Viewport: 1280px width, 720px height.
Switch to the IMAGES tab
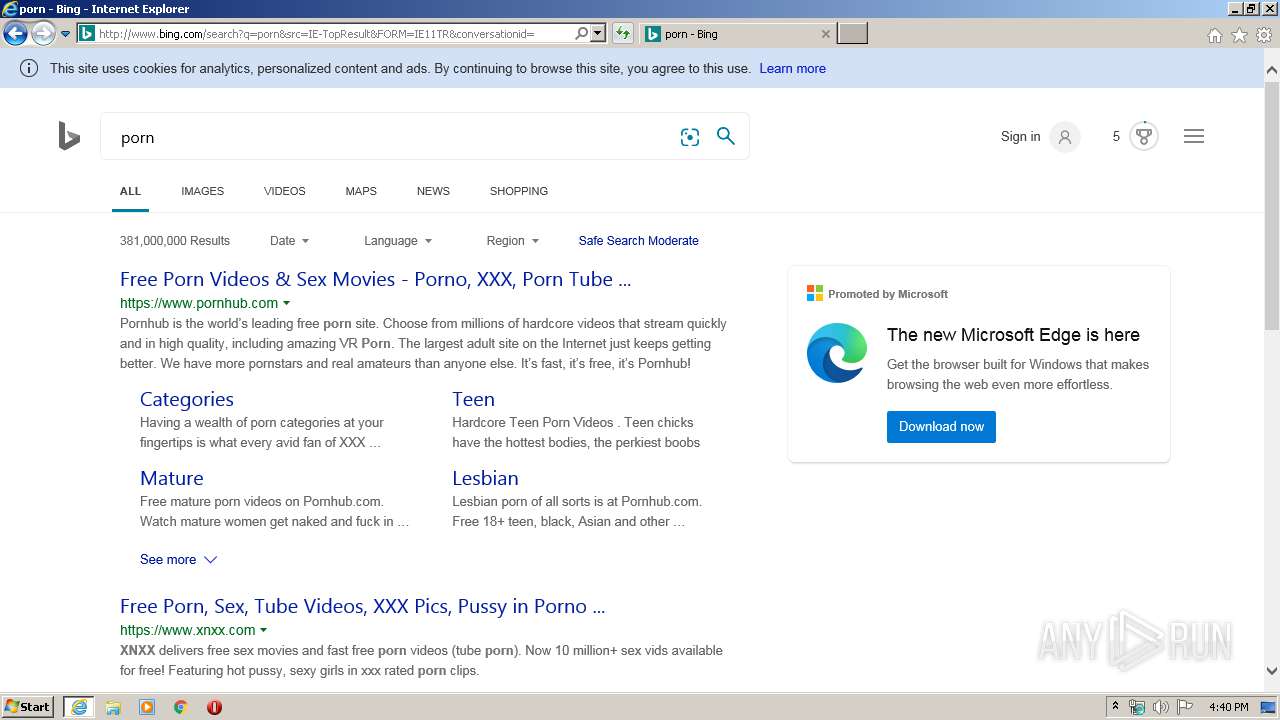[203, 191]
